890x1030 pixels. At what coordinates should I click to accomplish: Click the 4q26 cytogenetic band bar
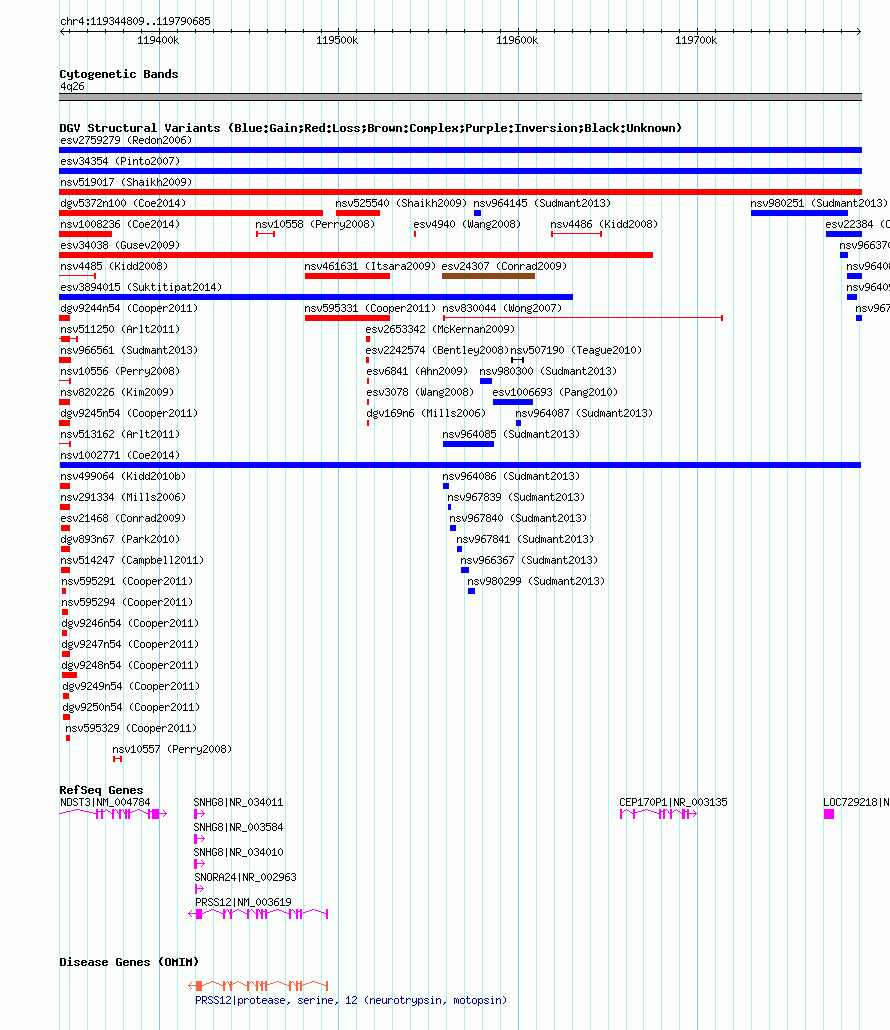click(460, 97)
